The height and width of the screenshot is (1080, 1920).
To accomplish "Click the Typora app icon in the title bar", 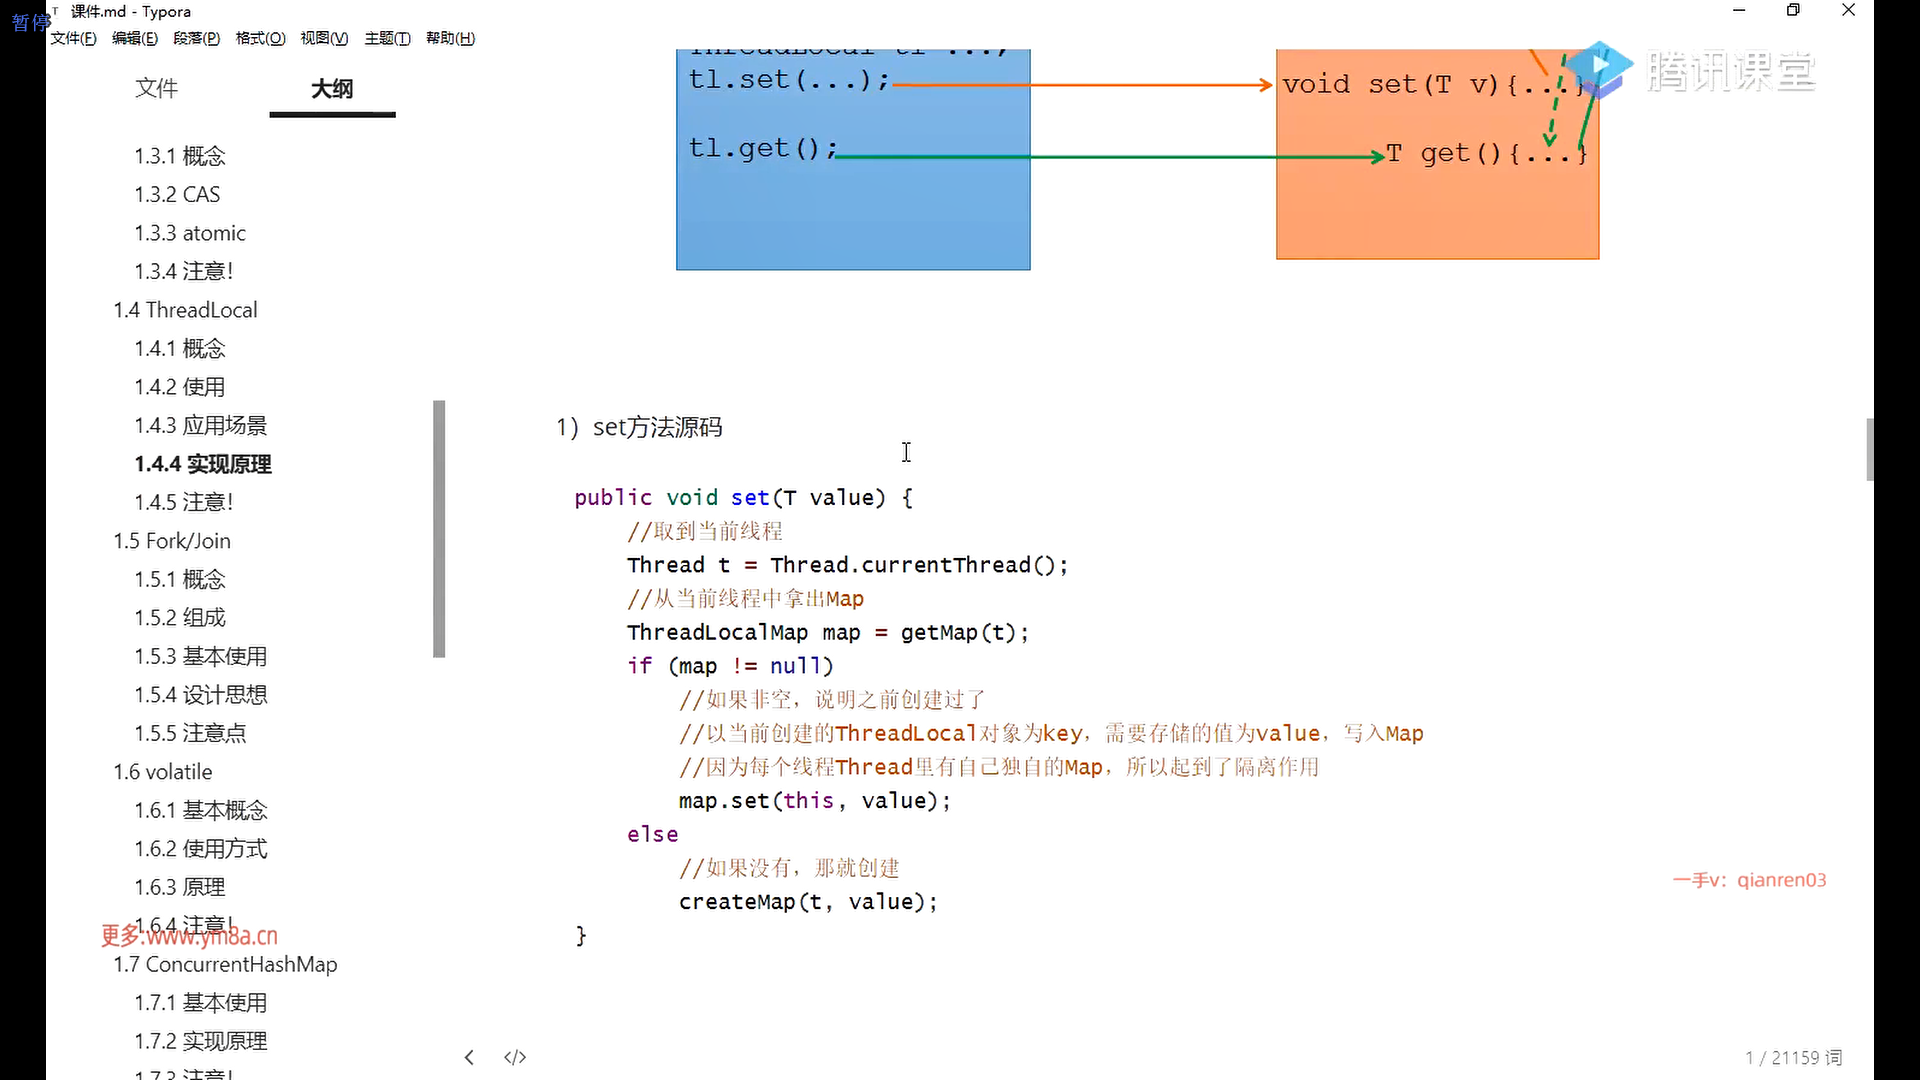I will click(x=56, y=12).
